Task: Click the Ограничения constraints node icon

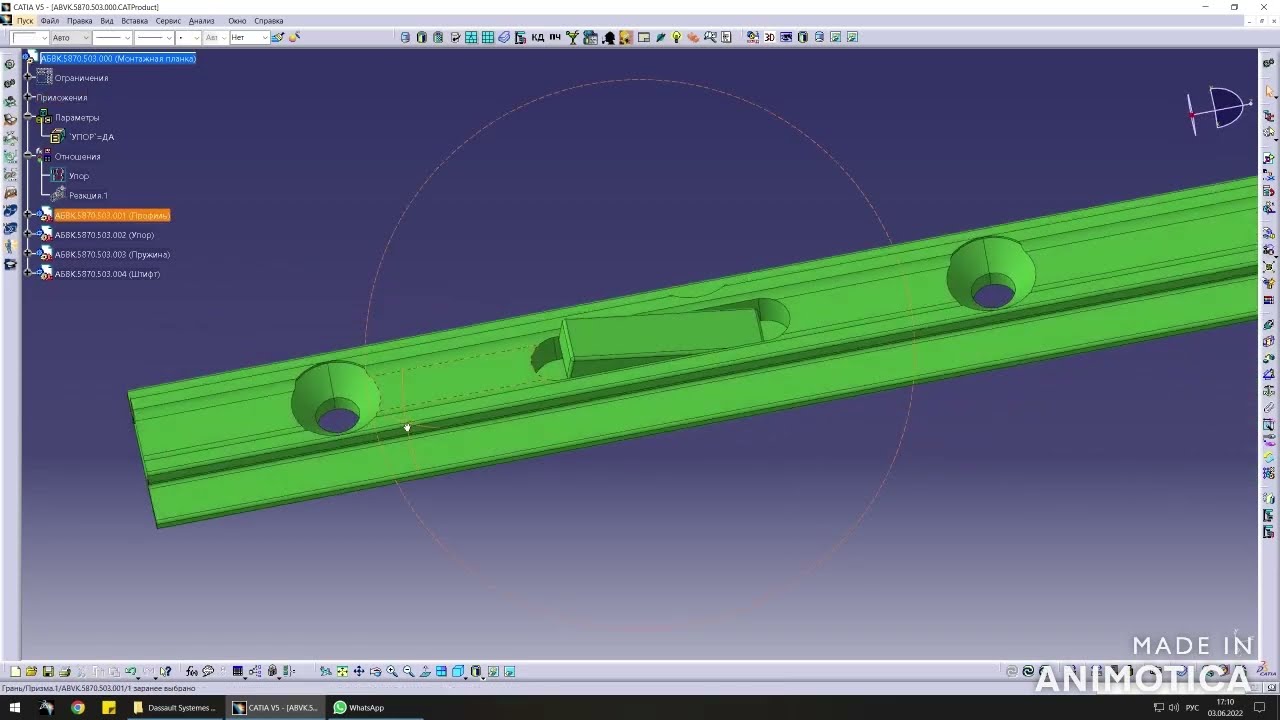Action: (44, 77)
